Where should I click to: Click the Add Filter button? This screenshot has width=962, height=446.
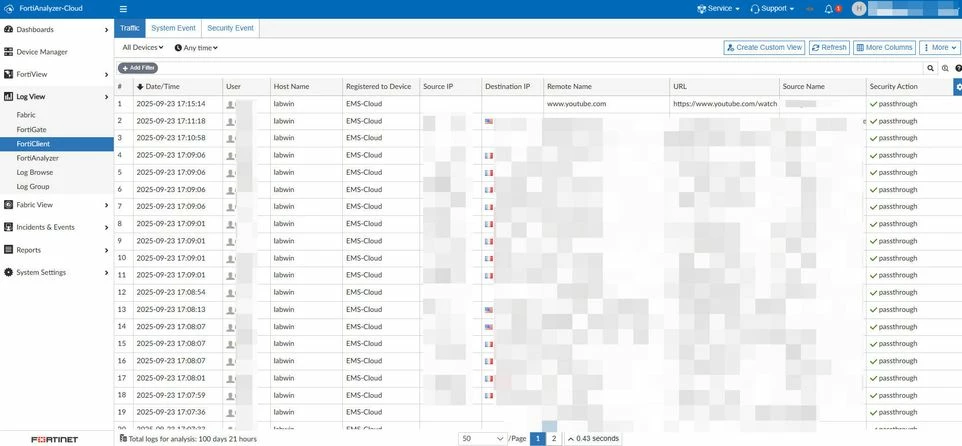tap(137, 68)
